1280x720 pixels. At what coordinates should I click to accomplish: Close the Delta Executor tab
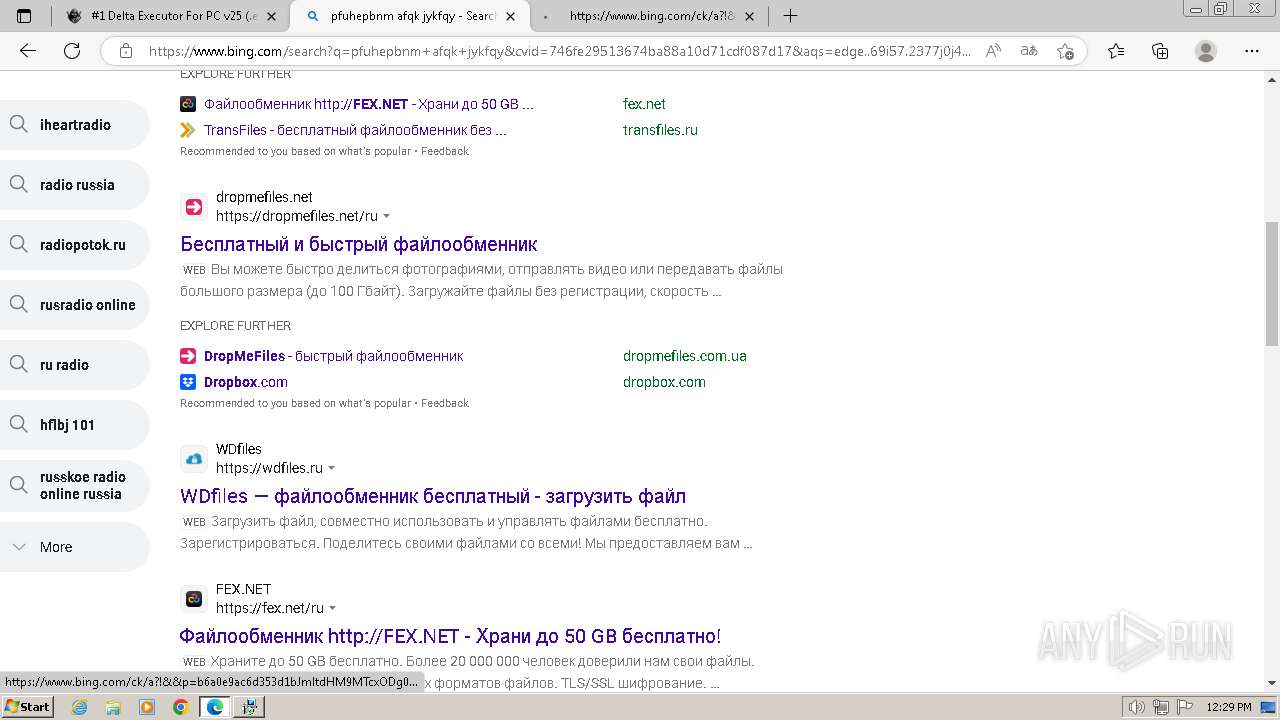pos(271,16)
